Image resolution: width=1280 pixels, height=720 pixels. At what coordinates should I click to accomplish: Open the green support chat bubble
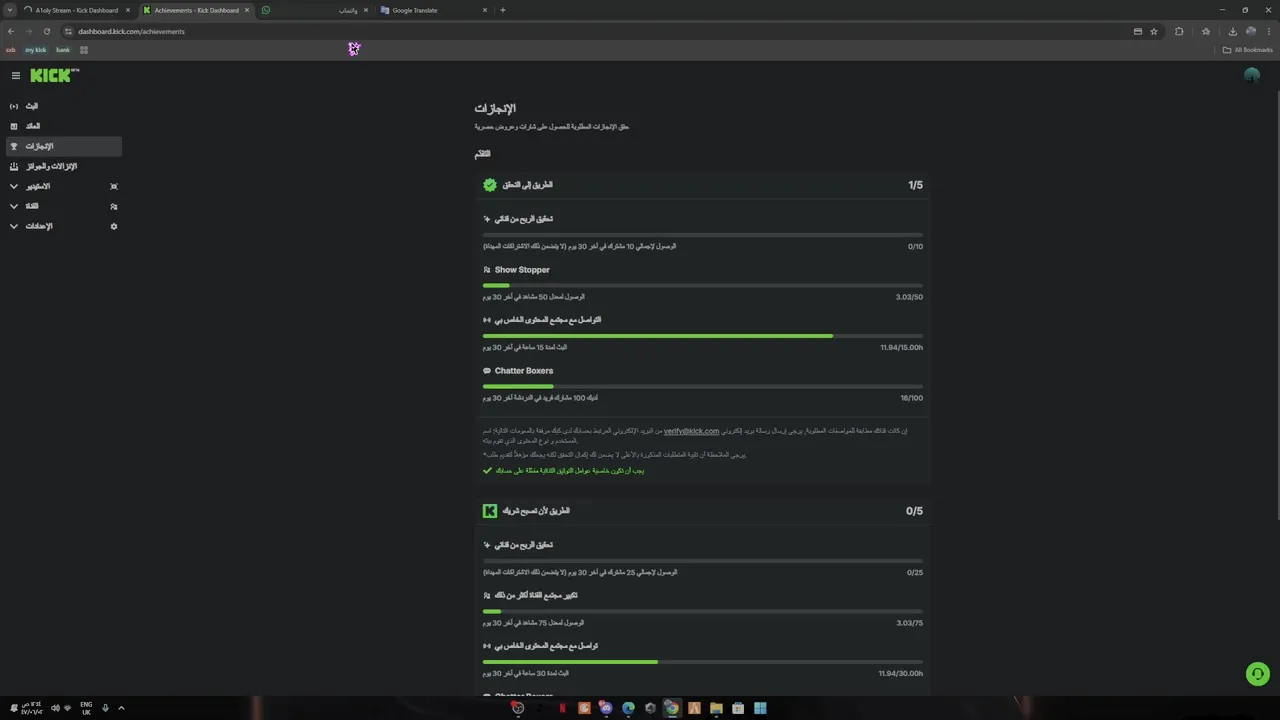click(1257, 674)
